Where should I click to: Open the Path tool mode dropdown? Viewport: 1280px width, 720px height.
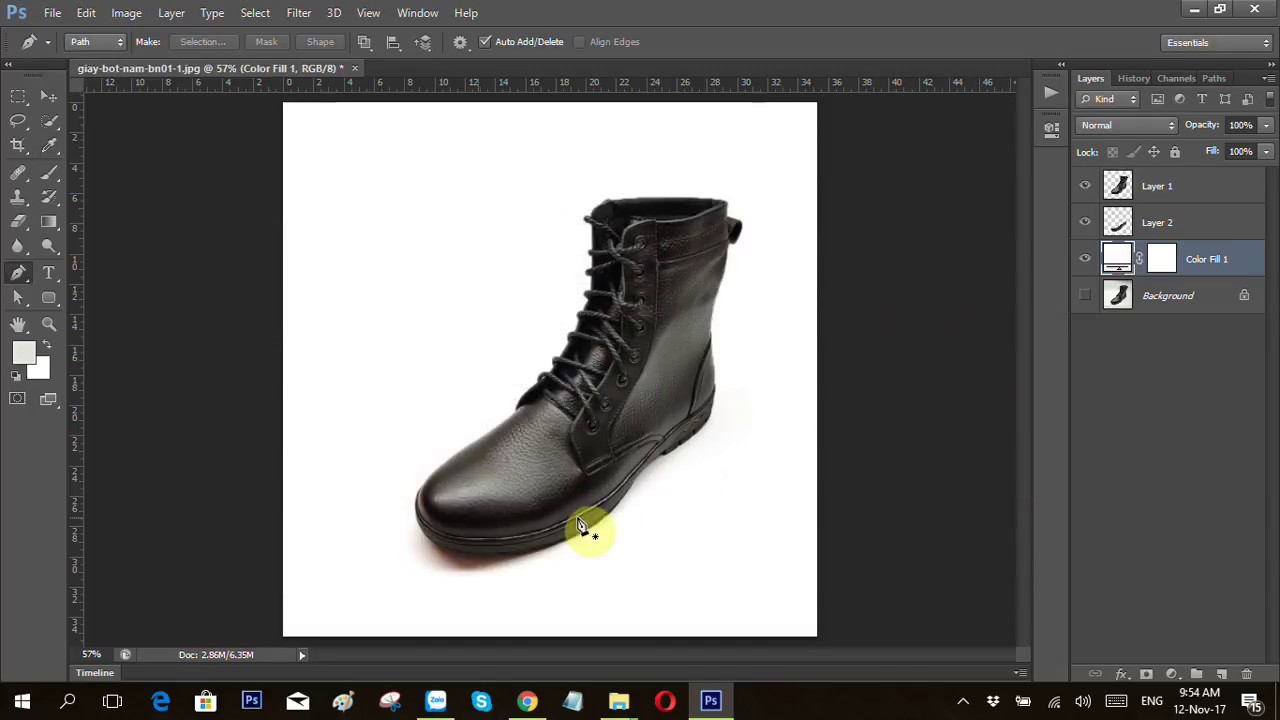point(96,42)
